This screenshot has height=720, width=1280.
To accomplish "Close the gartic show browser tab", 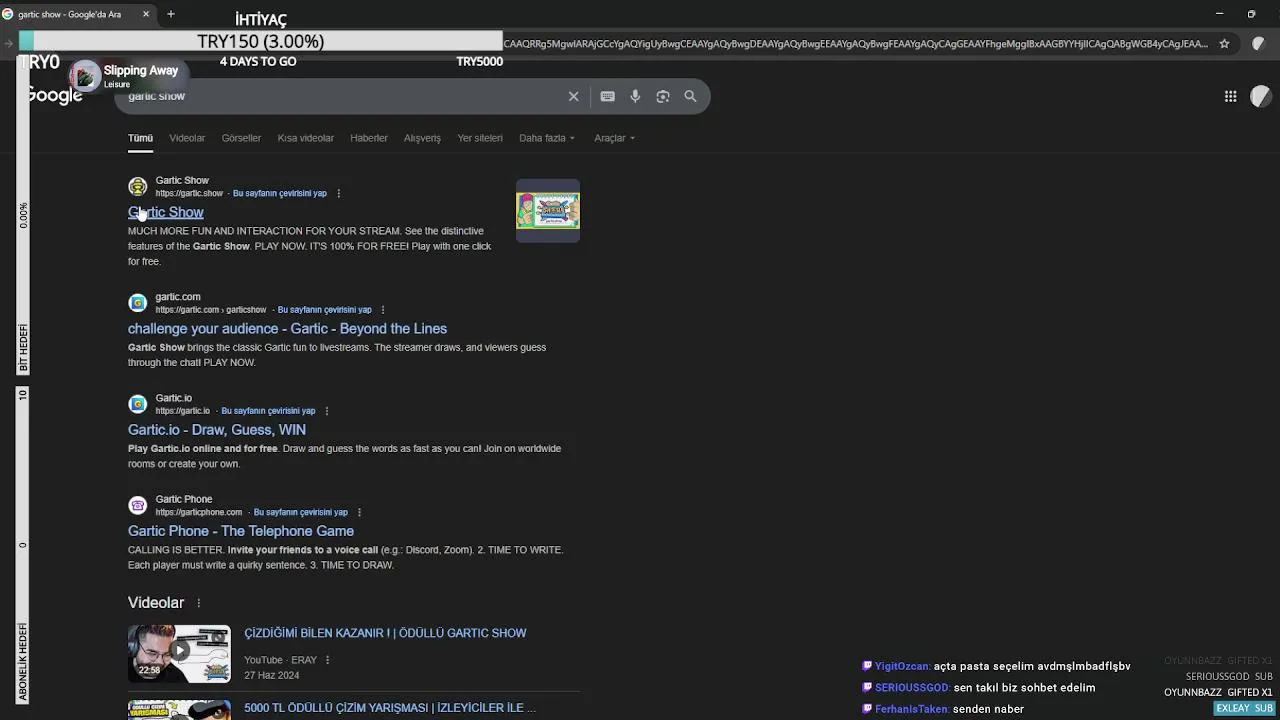I will 146,14.
